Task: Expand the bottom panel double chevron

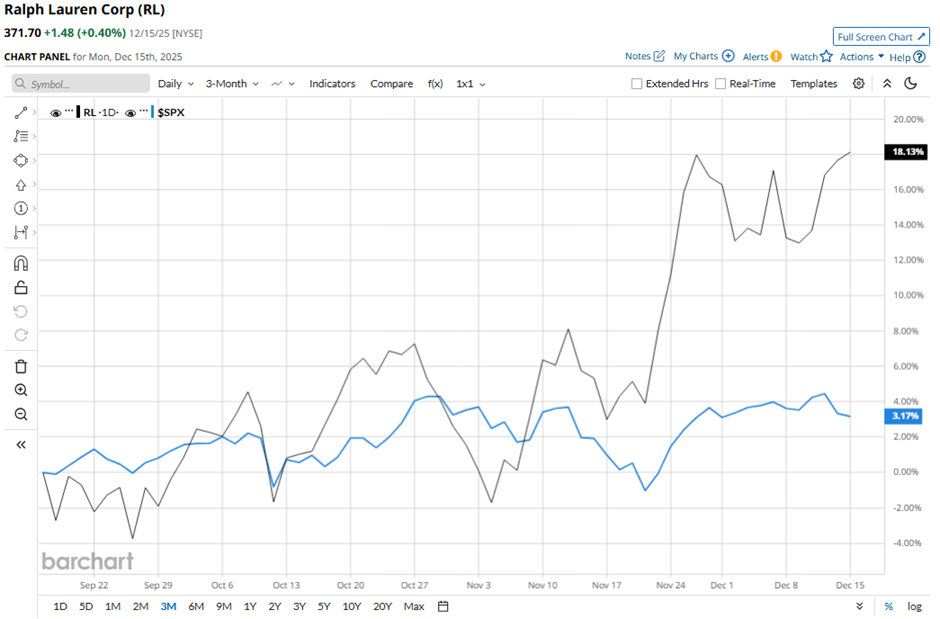Action: [x=860, y=606]
